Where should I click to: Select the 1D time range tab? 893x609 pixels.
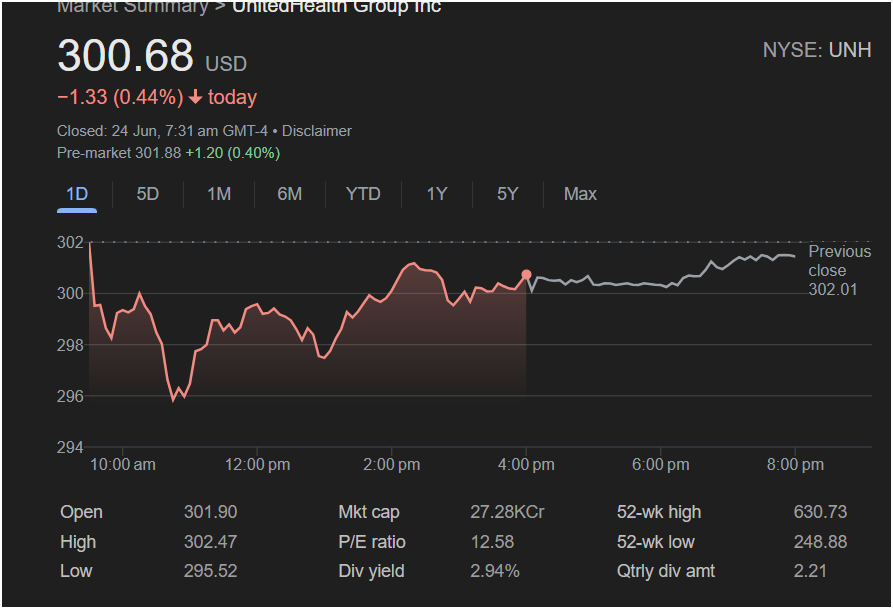pos(77,194)
